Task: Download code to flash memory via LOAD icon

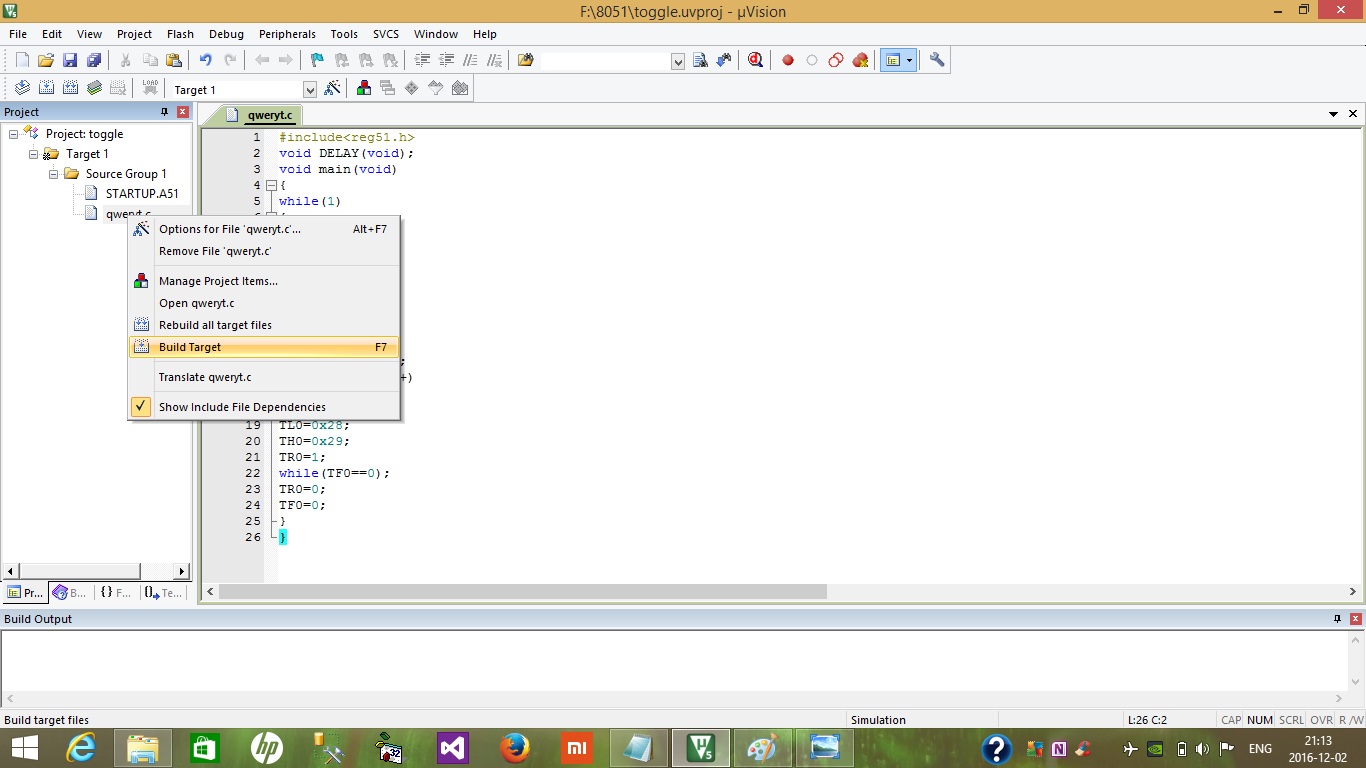Action: [x=149, y=87]
